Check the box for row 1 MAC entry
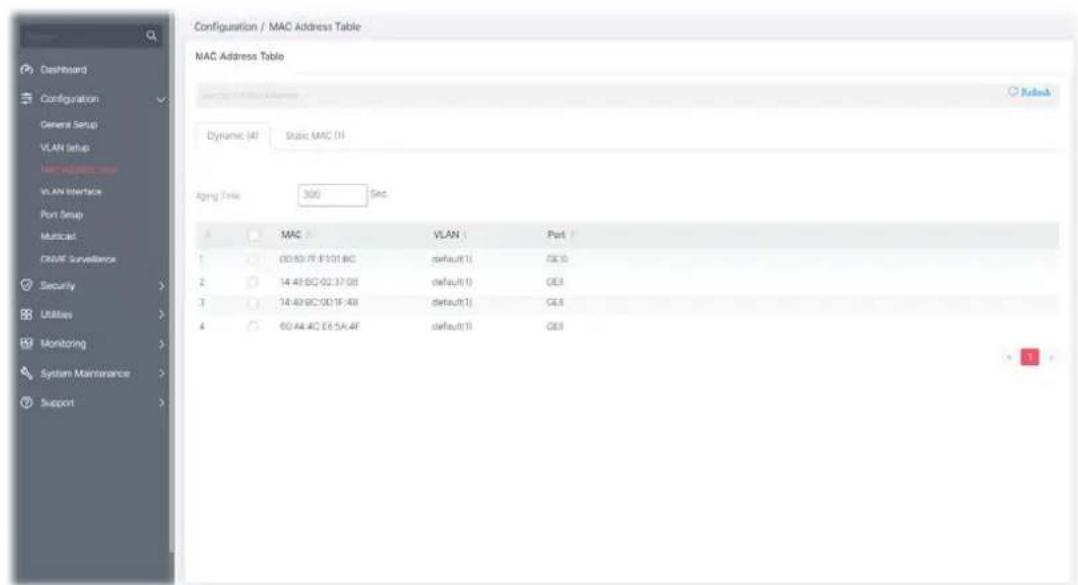Viewport: 1078px width, 585px height. point(253,259)
